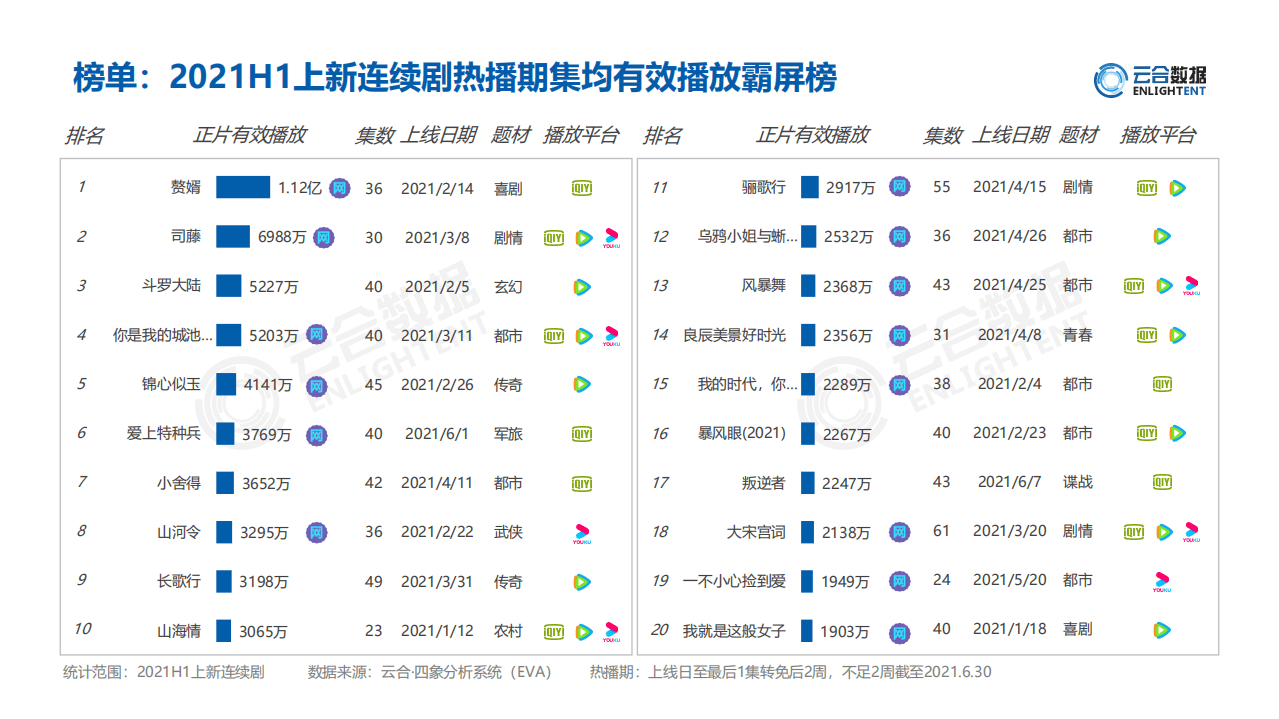
Task: Click the iQiyi icon next to 赘婿
Action: [582, 188]
